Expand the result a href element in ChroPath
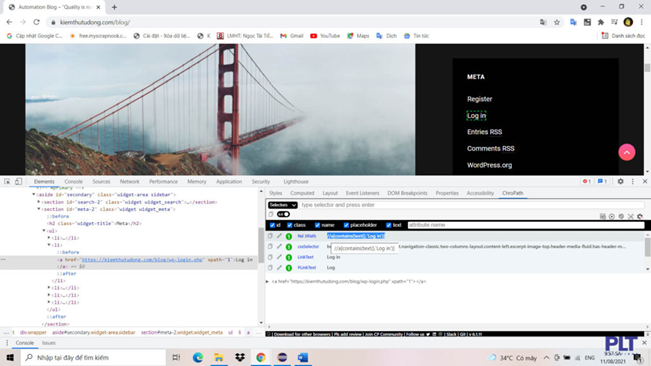The width and height of the screenshot is (651, 366). point(267,281)
